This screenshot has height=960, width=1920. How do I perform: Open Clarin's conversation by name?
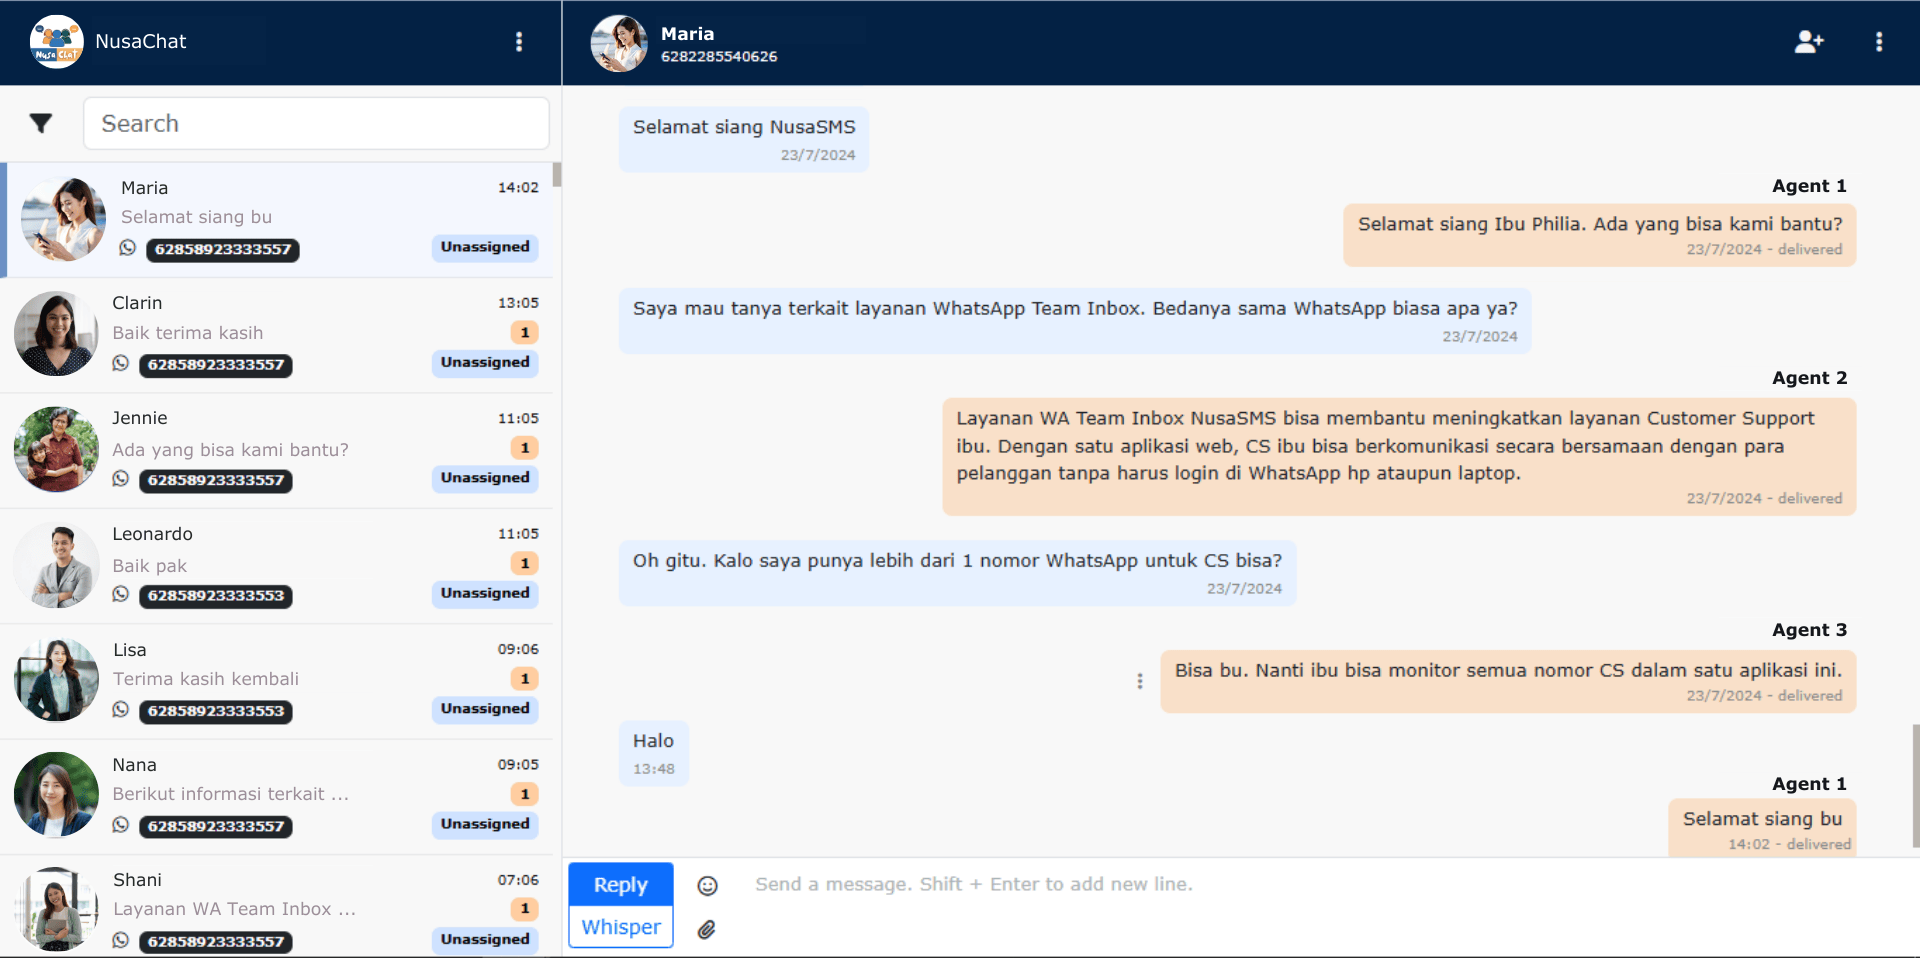[x=137, y=303]
